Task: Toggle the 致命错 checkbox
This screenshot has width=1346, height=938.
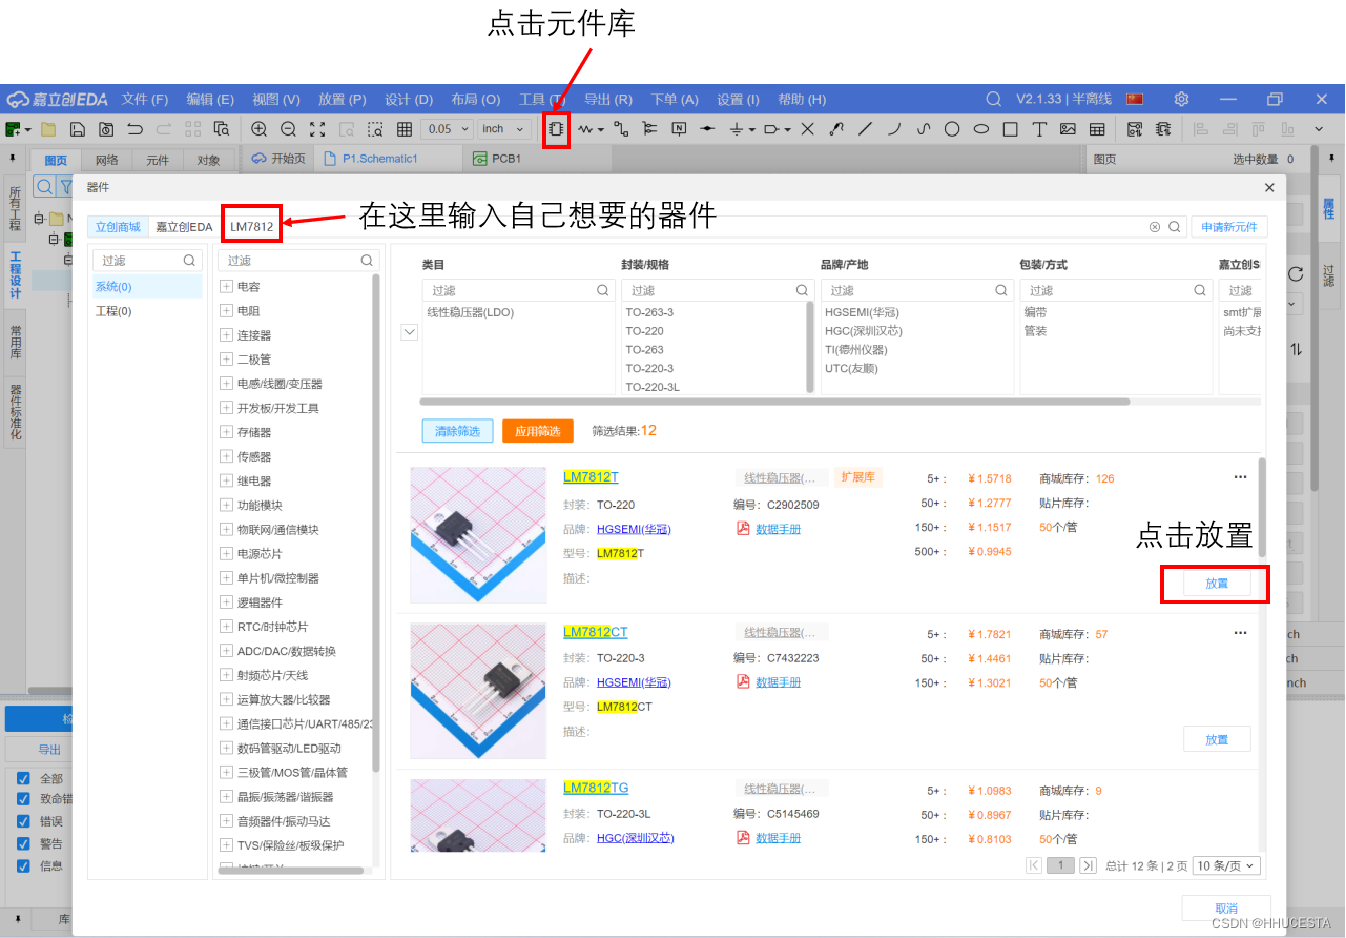Action: coord(23,799)
